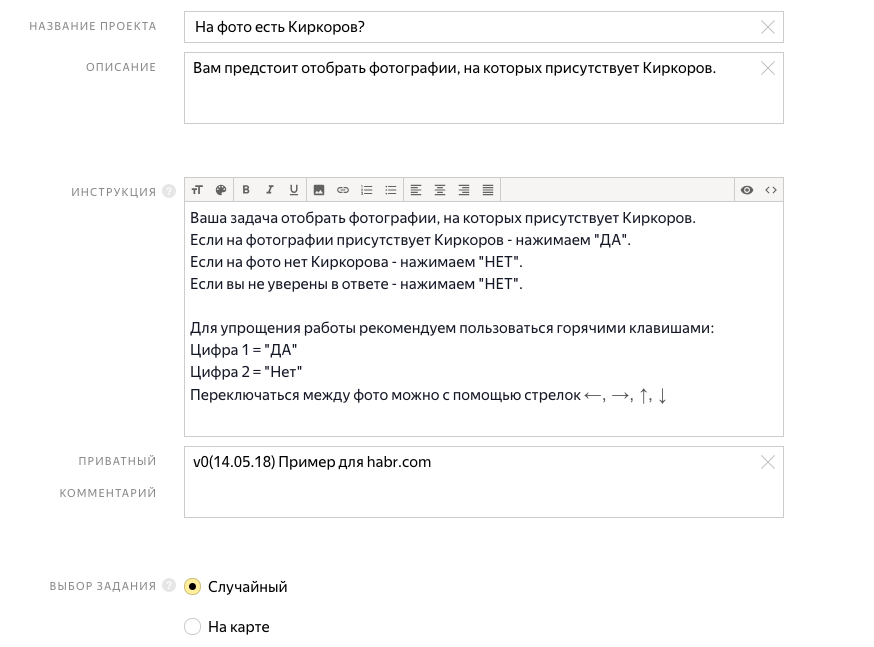Select the "На карте" radio option

(193, 627)
